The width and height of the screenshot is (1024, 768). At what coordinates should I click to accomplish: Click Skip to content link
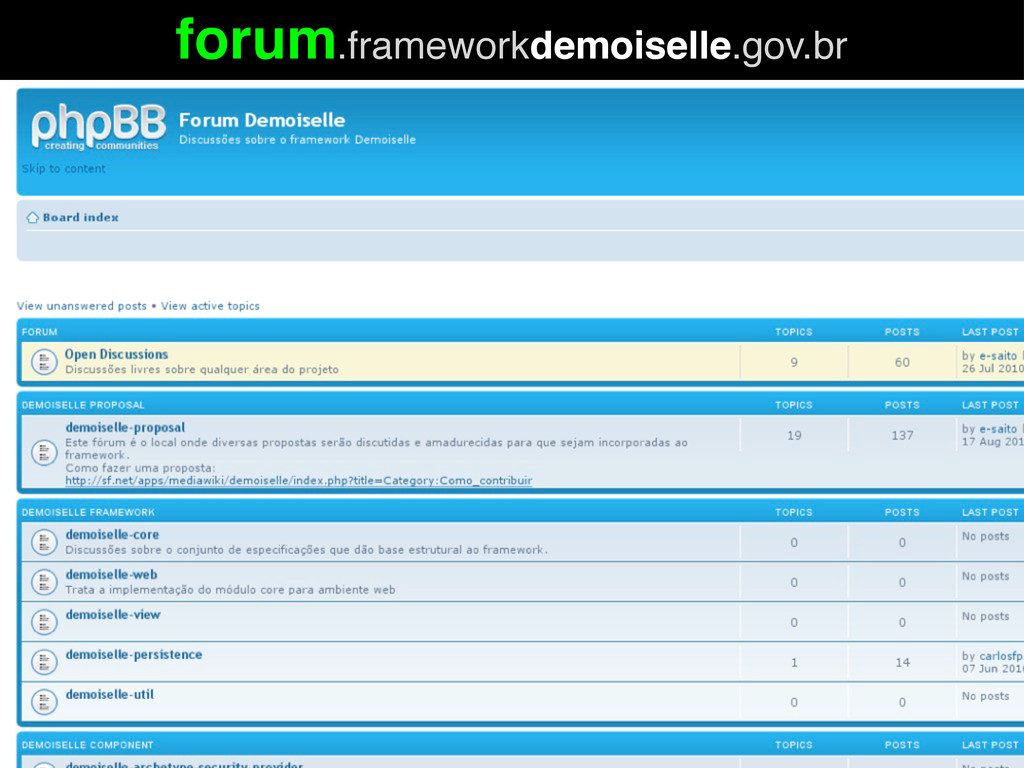coord(63,168)
